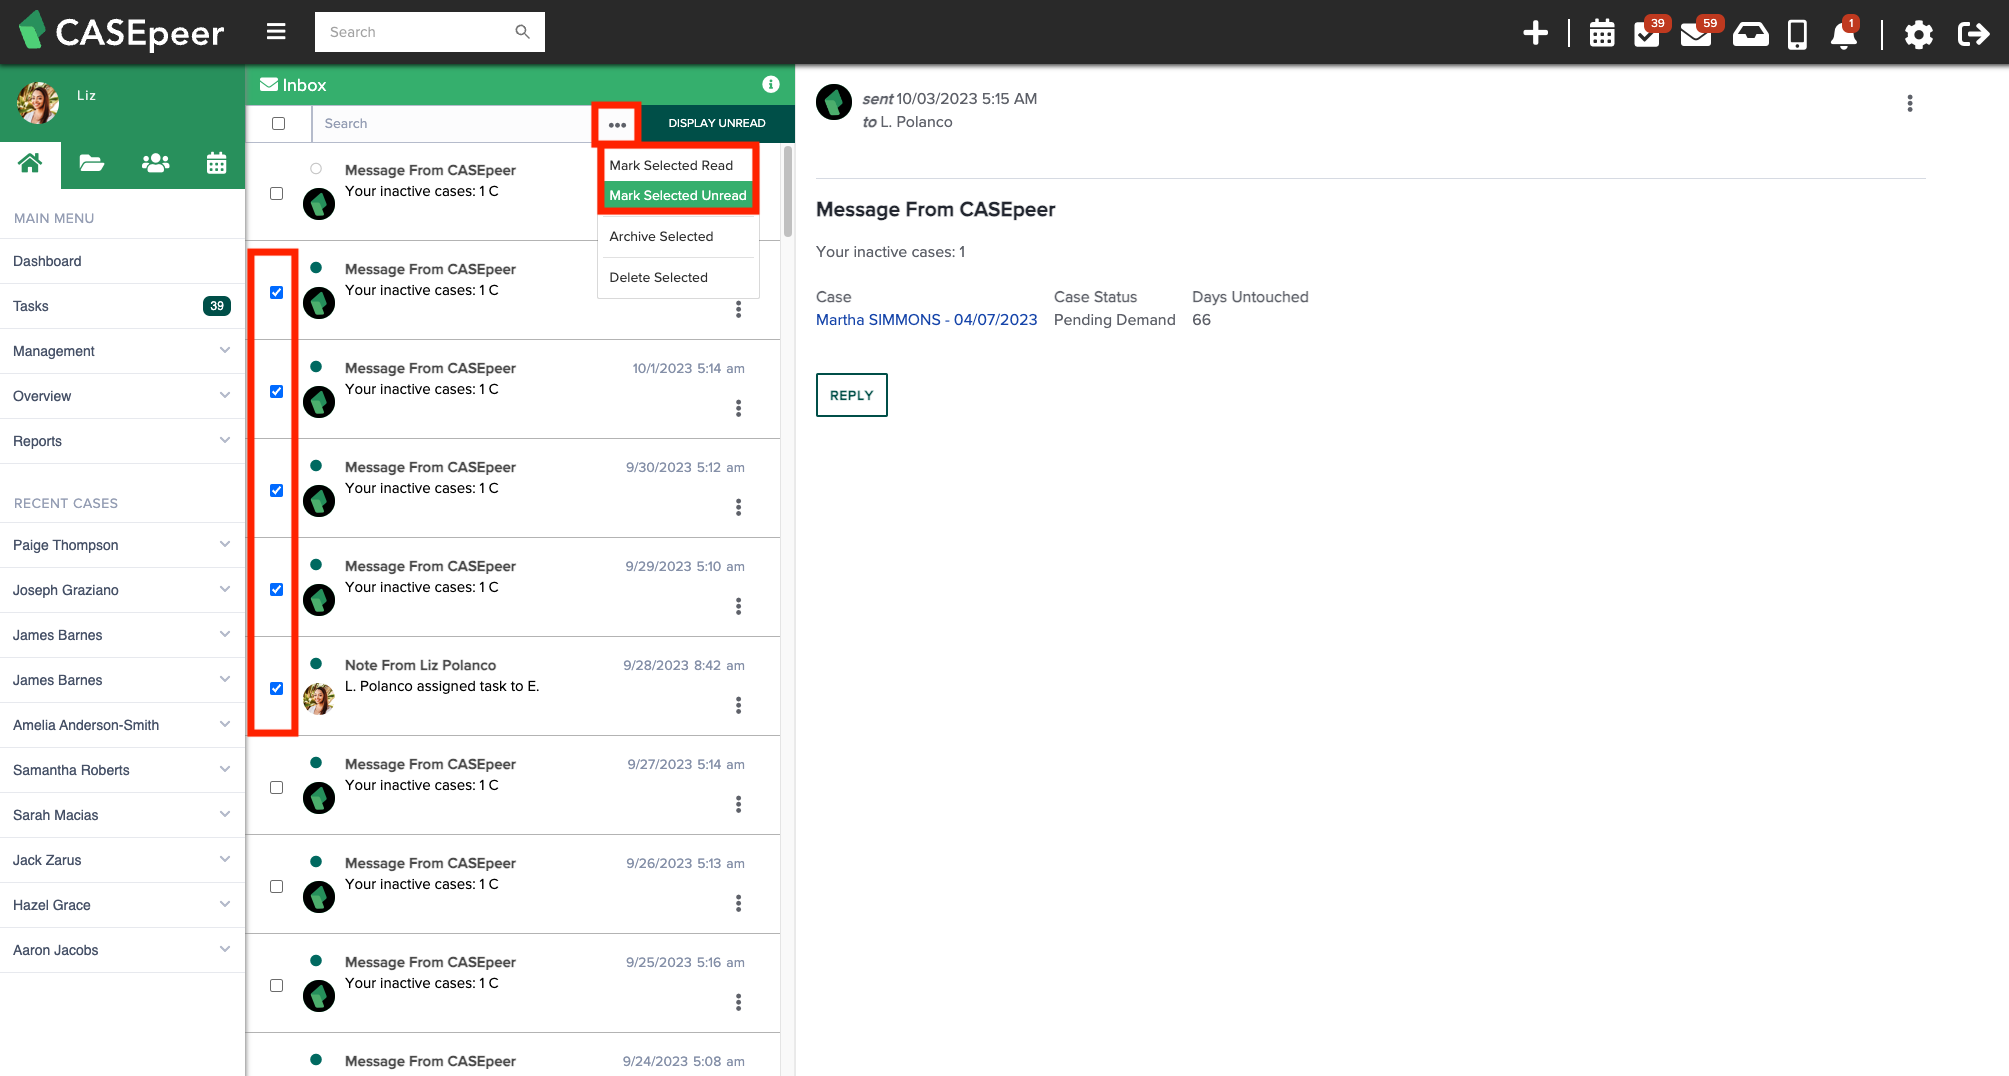
Task: Click the top bar Search field
Action: click(x=429, y=32)
